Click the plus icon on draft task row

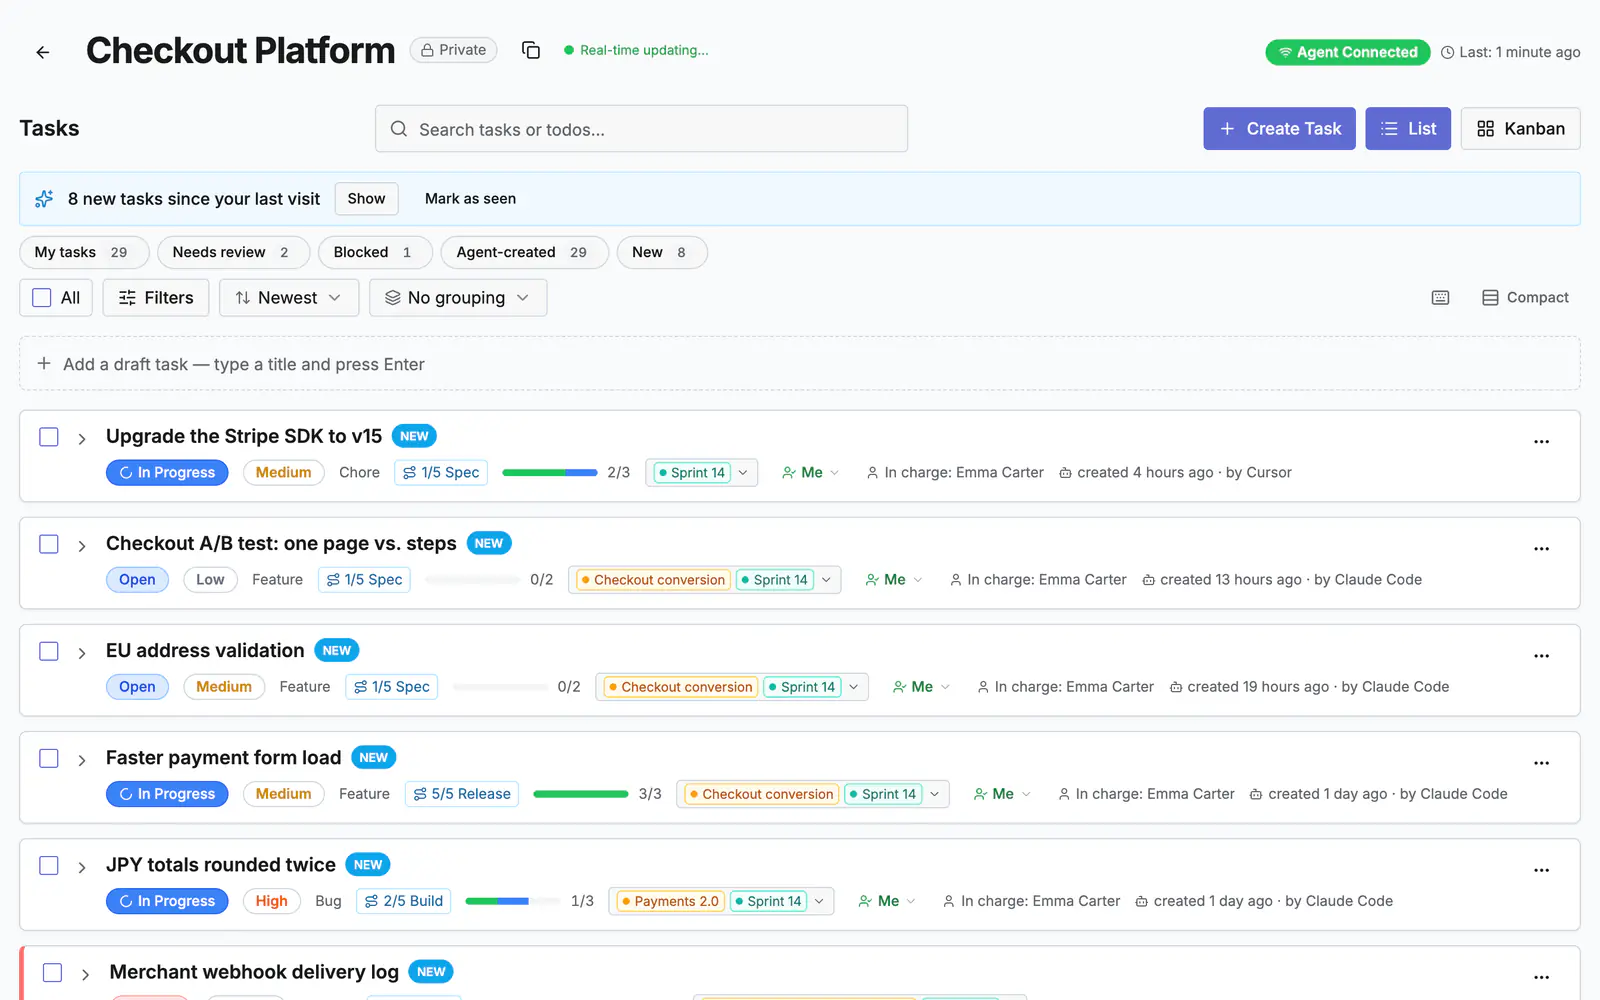pos(44,364)
